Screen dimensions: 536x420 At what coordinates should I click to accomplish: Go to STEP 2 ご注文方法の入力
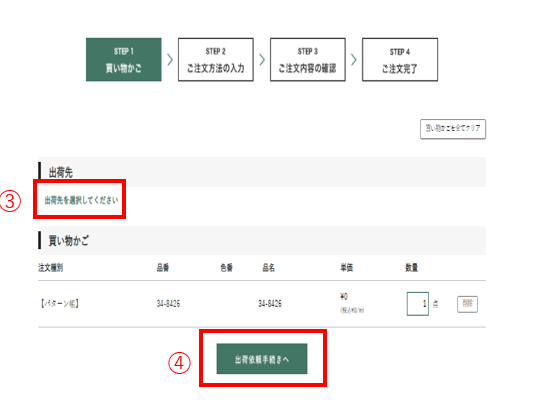[216, 59]
